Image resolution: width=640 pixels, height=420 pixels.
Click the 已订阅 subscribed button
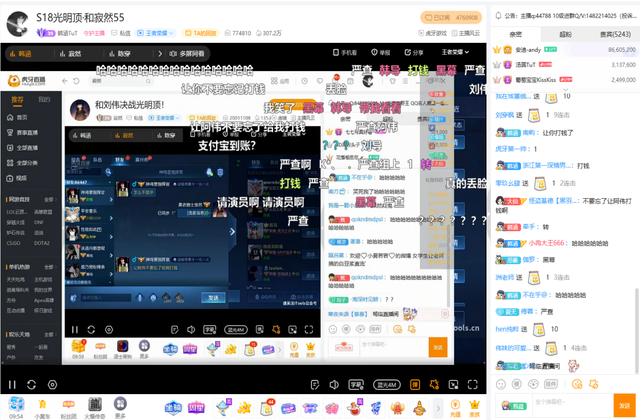[441, 17]
